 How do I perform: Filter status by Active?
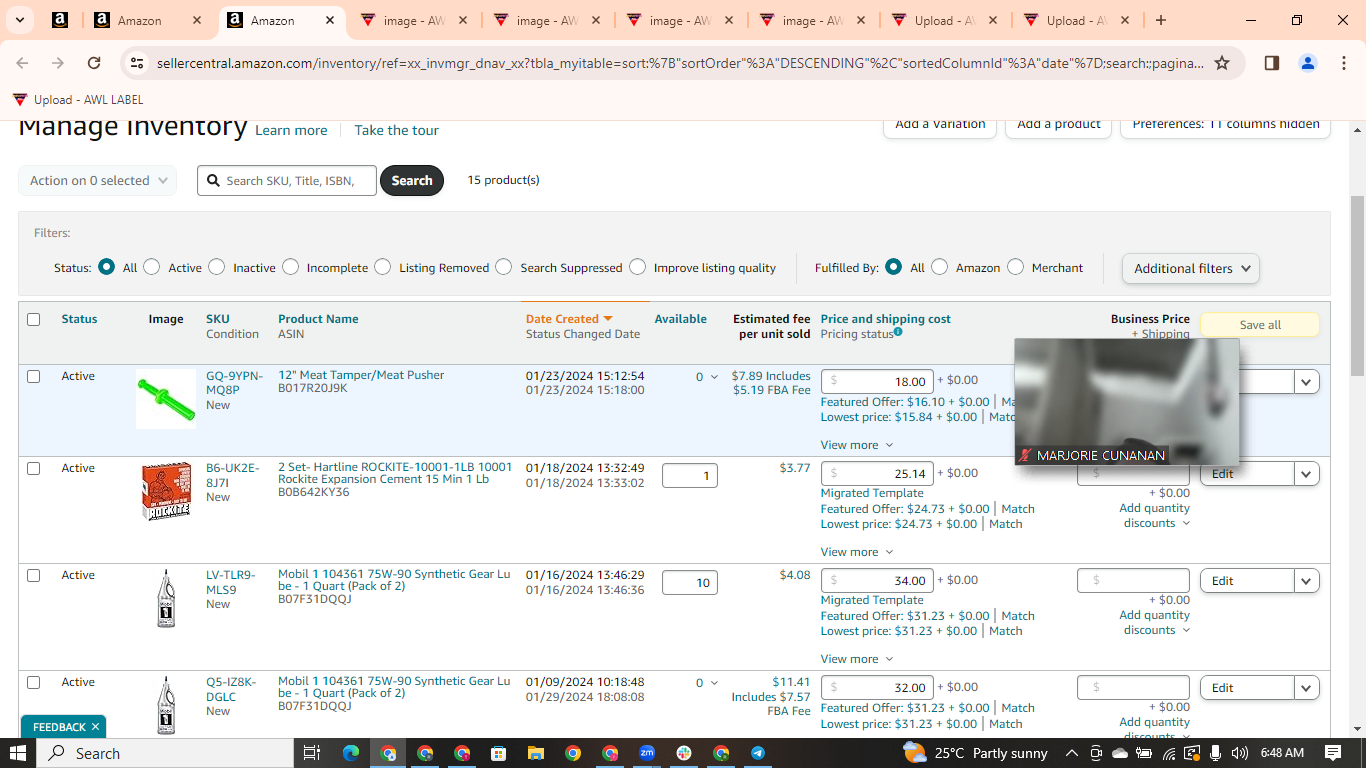152,267
